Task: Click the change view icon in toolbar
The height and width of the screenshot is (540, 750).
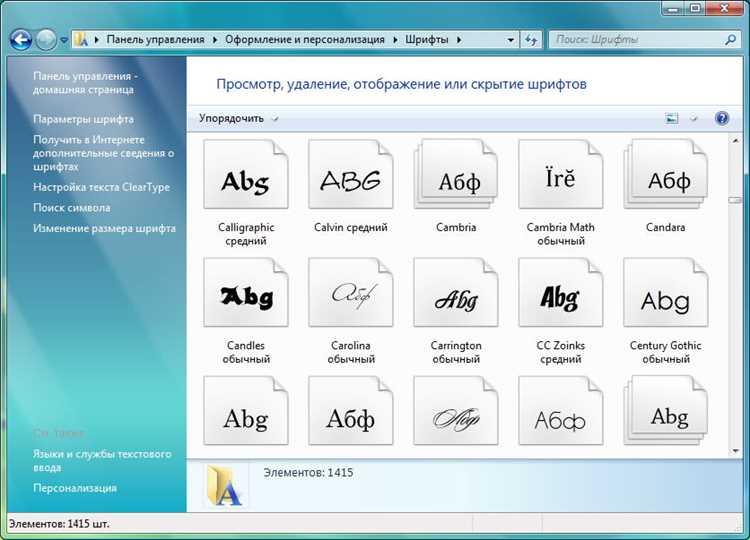Action: click(x=672, y=118)
